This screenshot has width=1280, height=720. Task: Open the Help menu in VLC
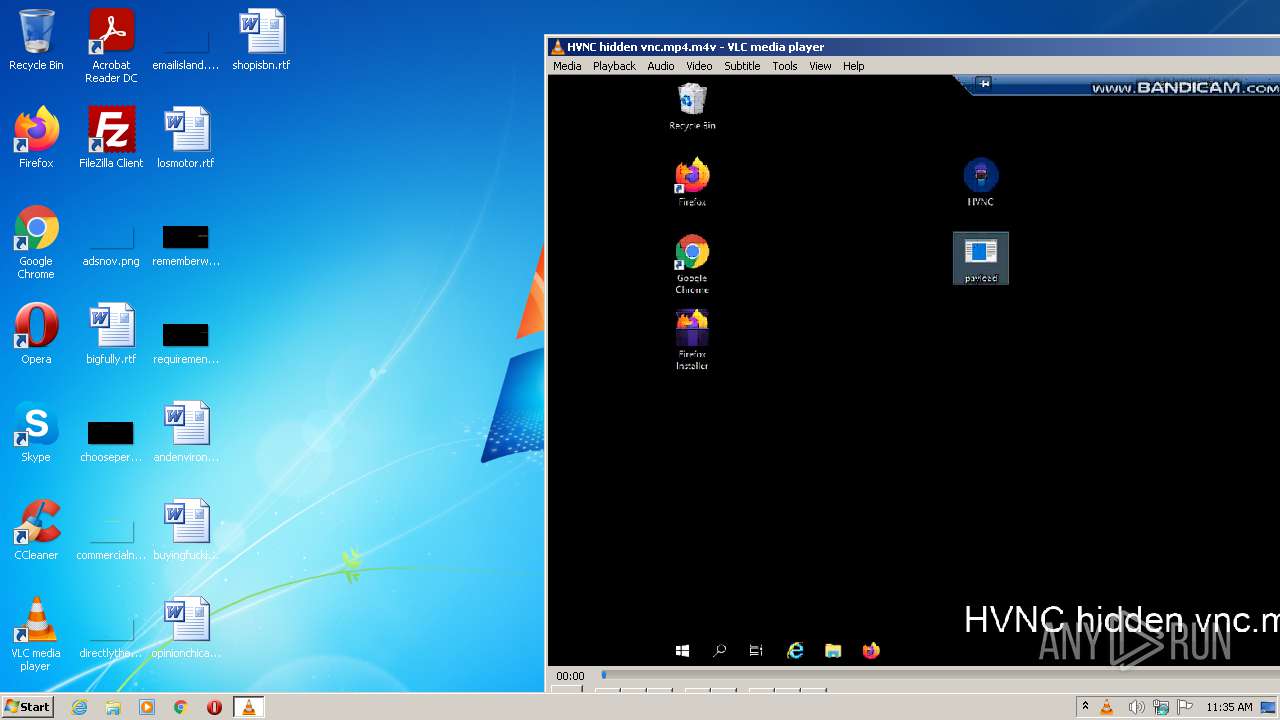853,66
